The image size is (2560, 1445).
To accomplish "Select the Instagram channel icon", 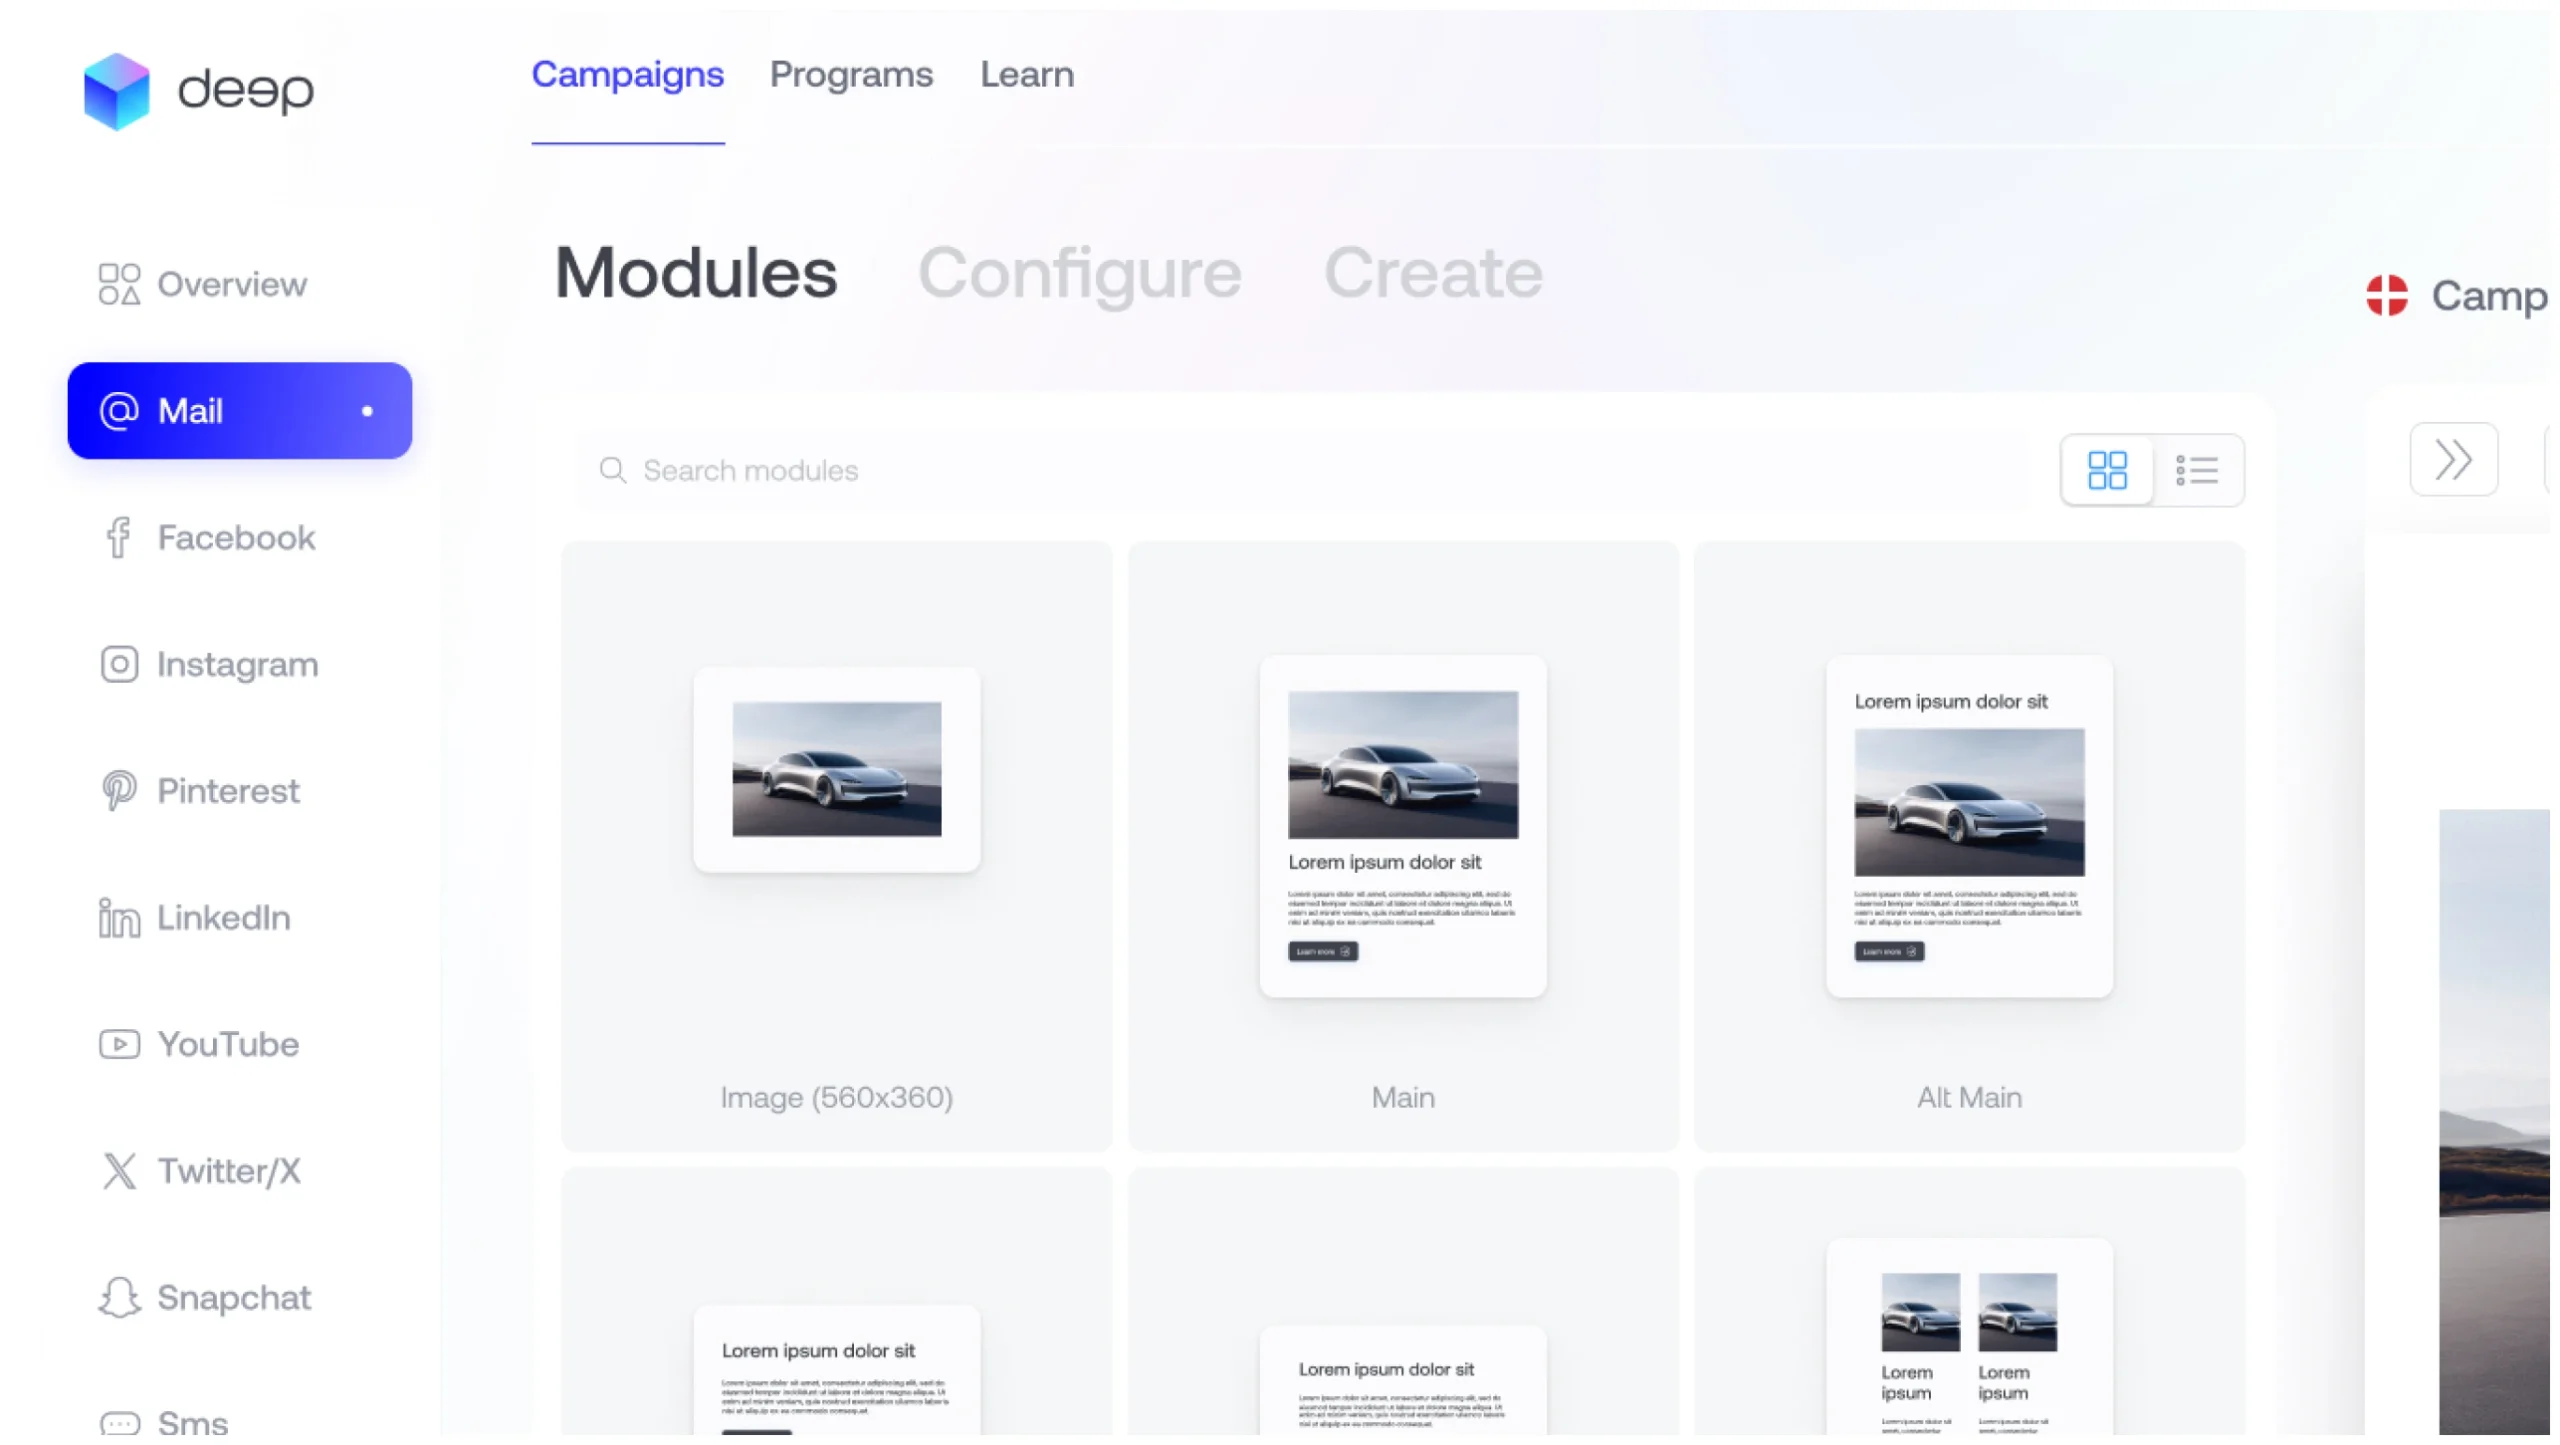I will click(x=118, y=663).
